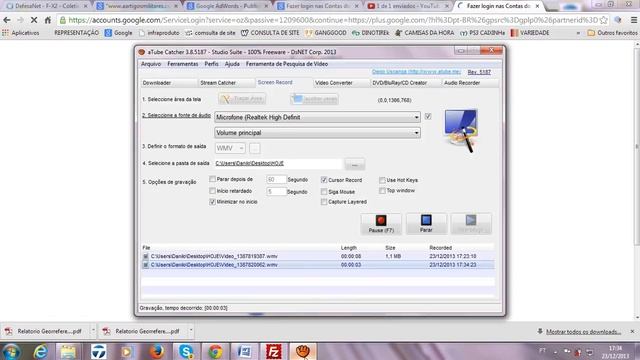Enable the Siga Mouse checkbox
The height and width of the screenshot is (360, 640).
(324, 191)
